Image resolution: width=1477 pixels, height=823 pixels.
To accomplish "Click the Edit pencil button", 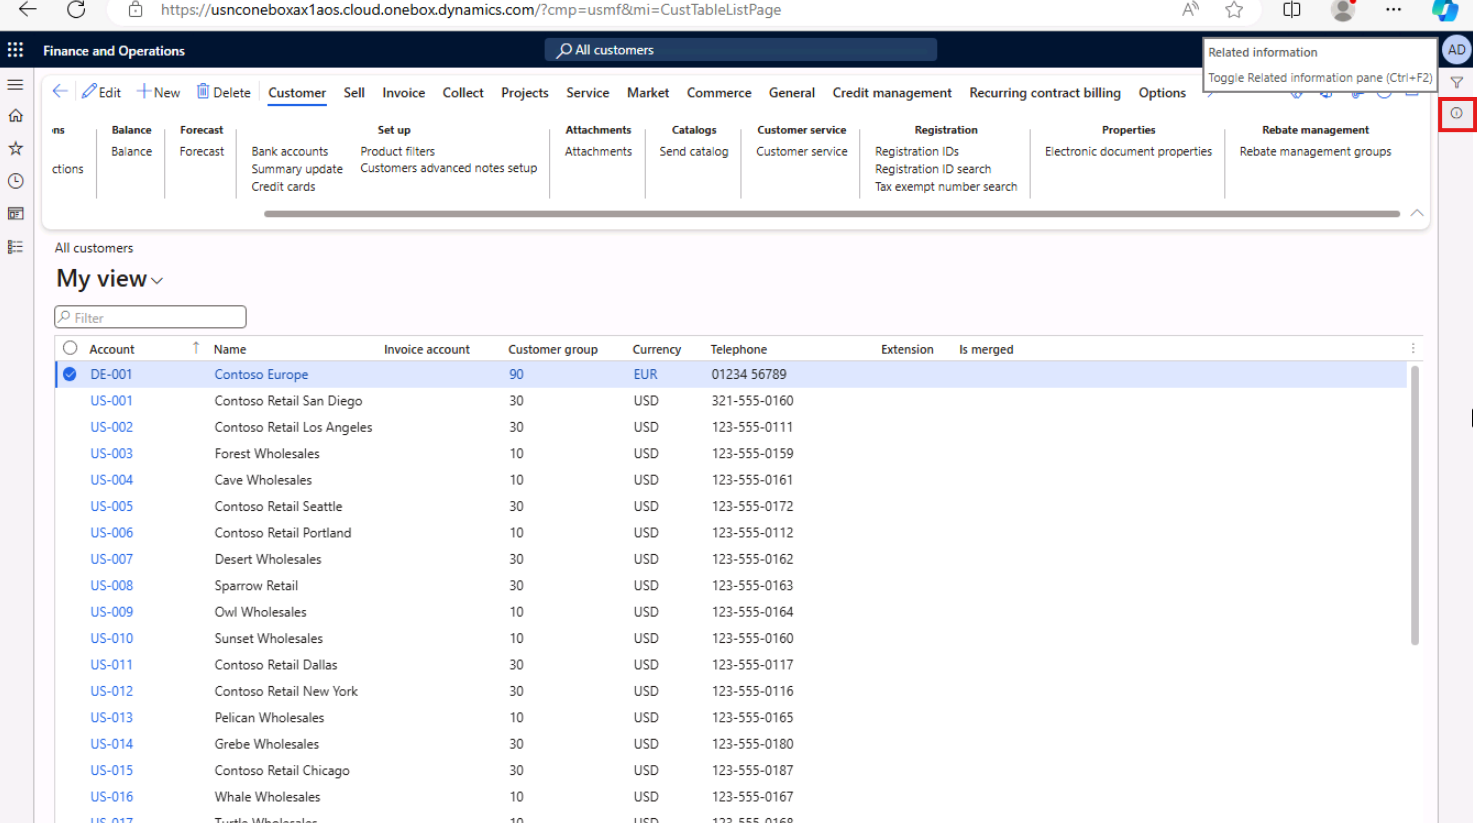I will click(x=101, y=92).
